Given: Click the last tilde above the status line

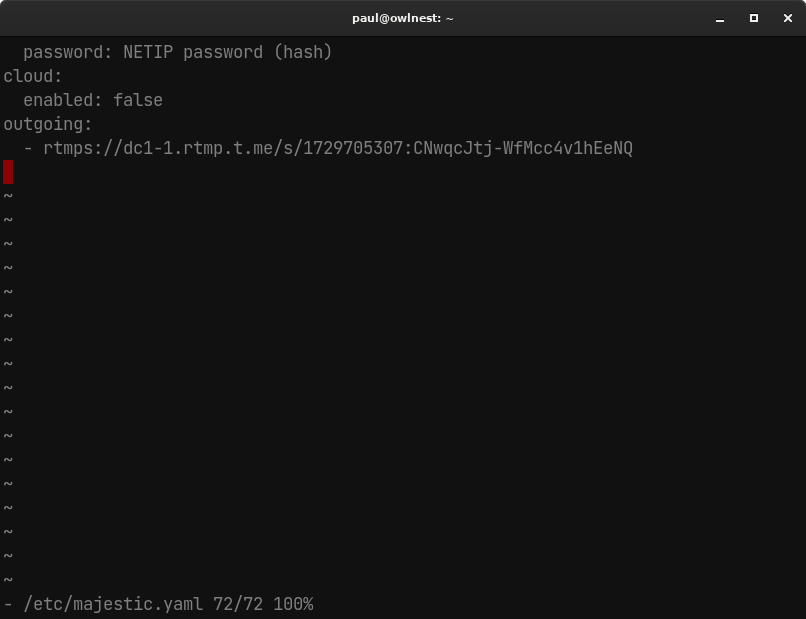Looking at the screenshot, I should (8, 580).
